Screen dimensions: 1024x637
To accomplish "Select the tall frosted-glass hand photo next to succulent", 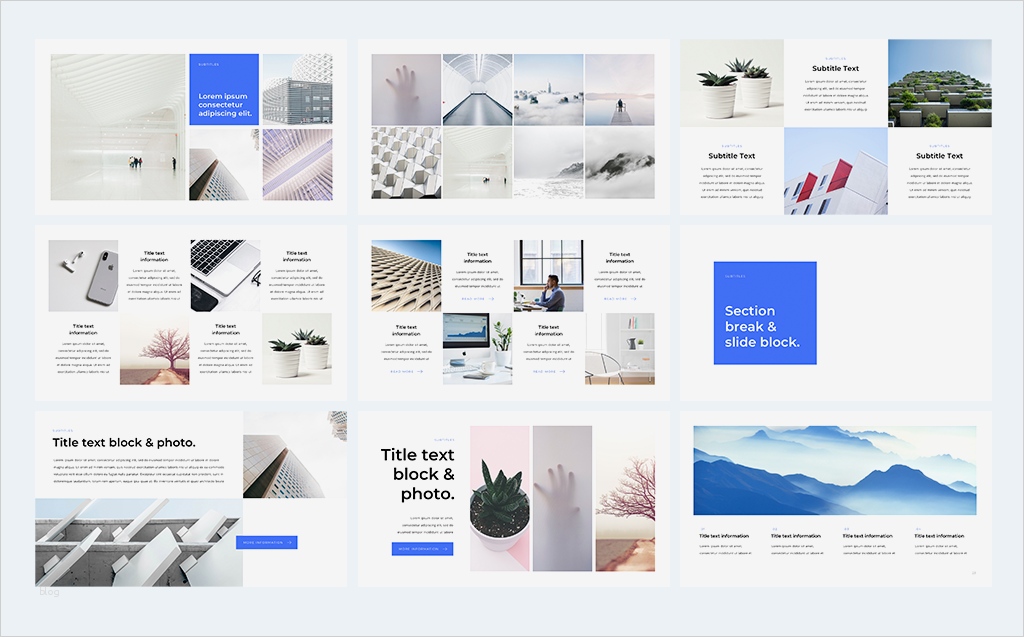I will (x=562, y=498).
